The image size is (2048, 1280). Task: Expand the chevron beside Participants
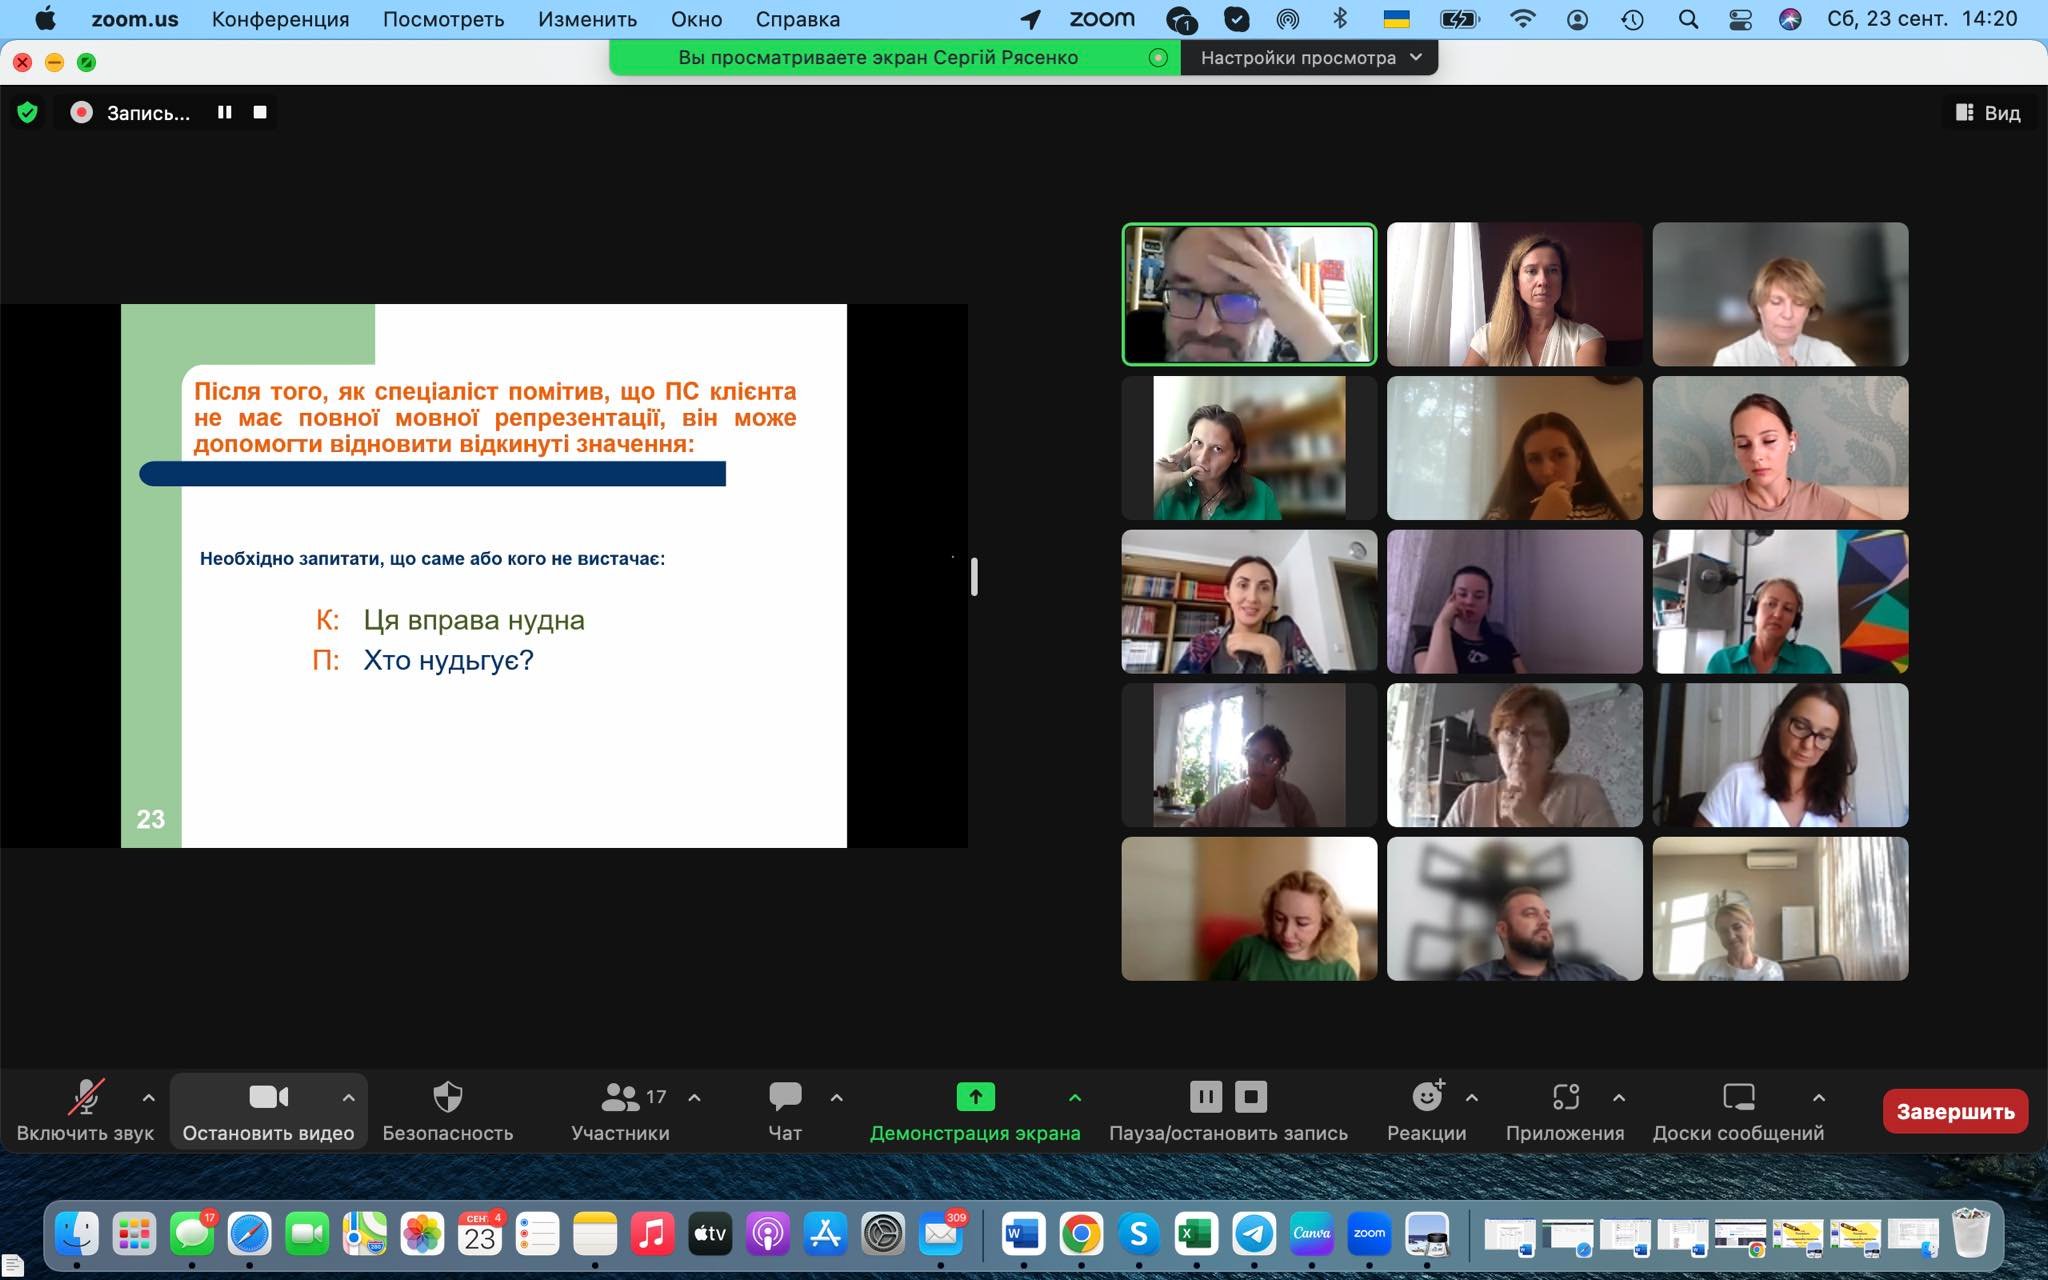[x=694, y=1098]
